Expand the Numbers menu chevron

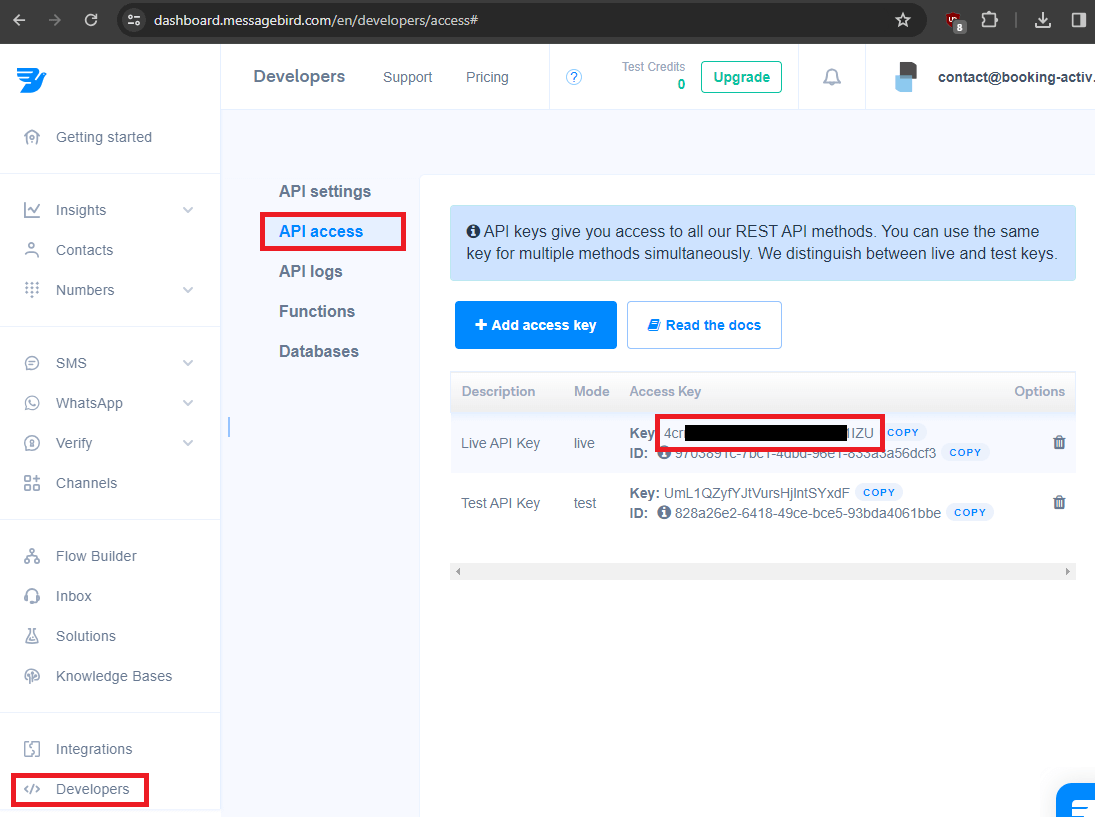[x=188, y=290]
